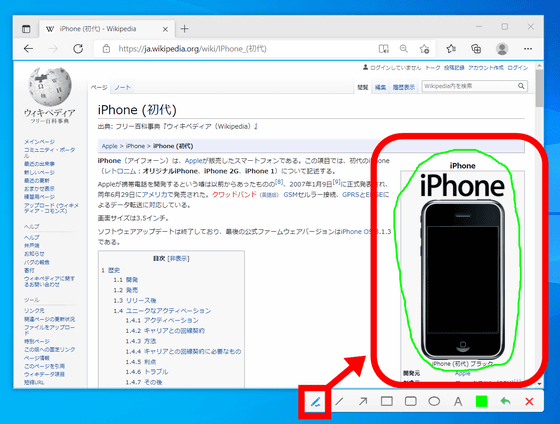Select the rounded rectangle tool
Screen dimensions: 560x424
411,401
